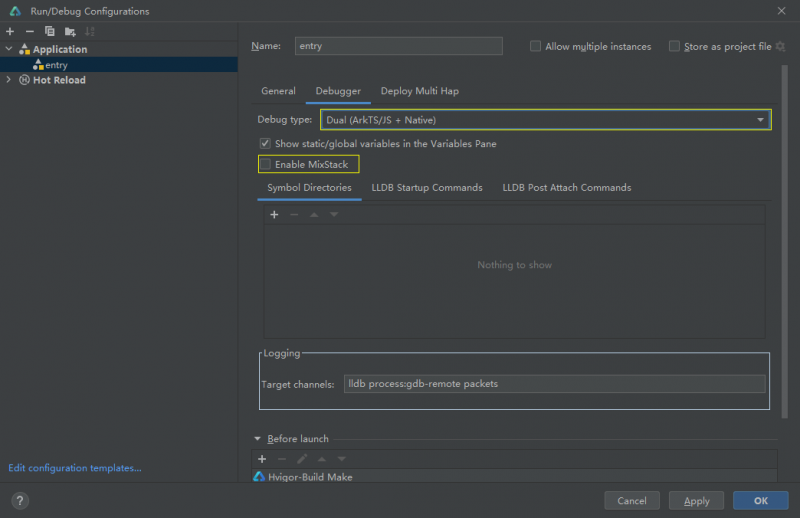Check Allow multiple instances

click(x=536, y=46)
